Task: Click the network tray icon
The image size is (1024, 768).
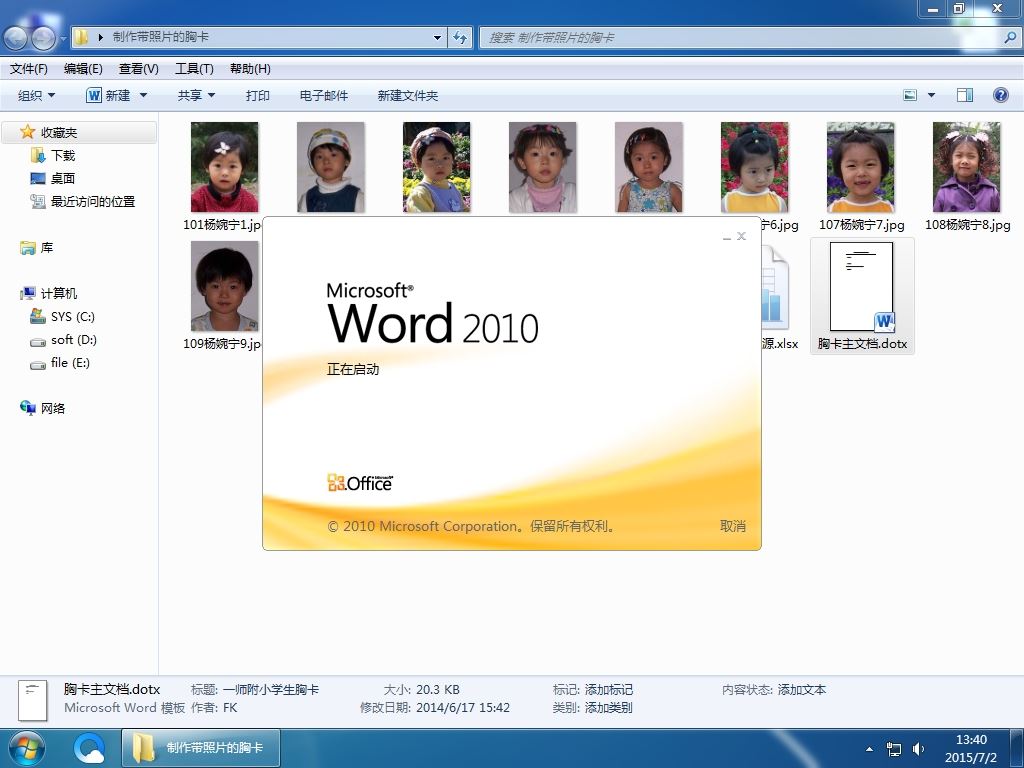Action: click(x=893, y=749)
